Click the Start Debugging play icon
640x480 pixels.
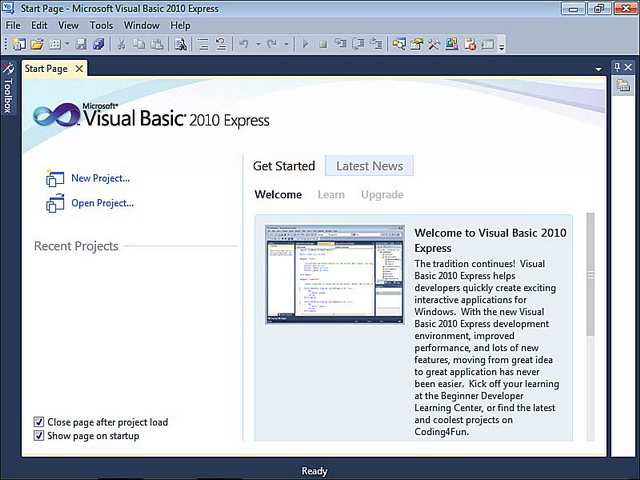pos(305,44)
